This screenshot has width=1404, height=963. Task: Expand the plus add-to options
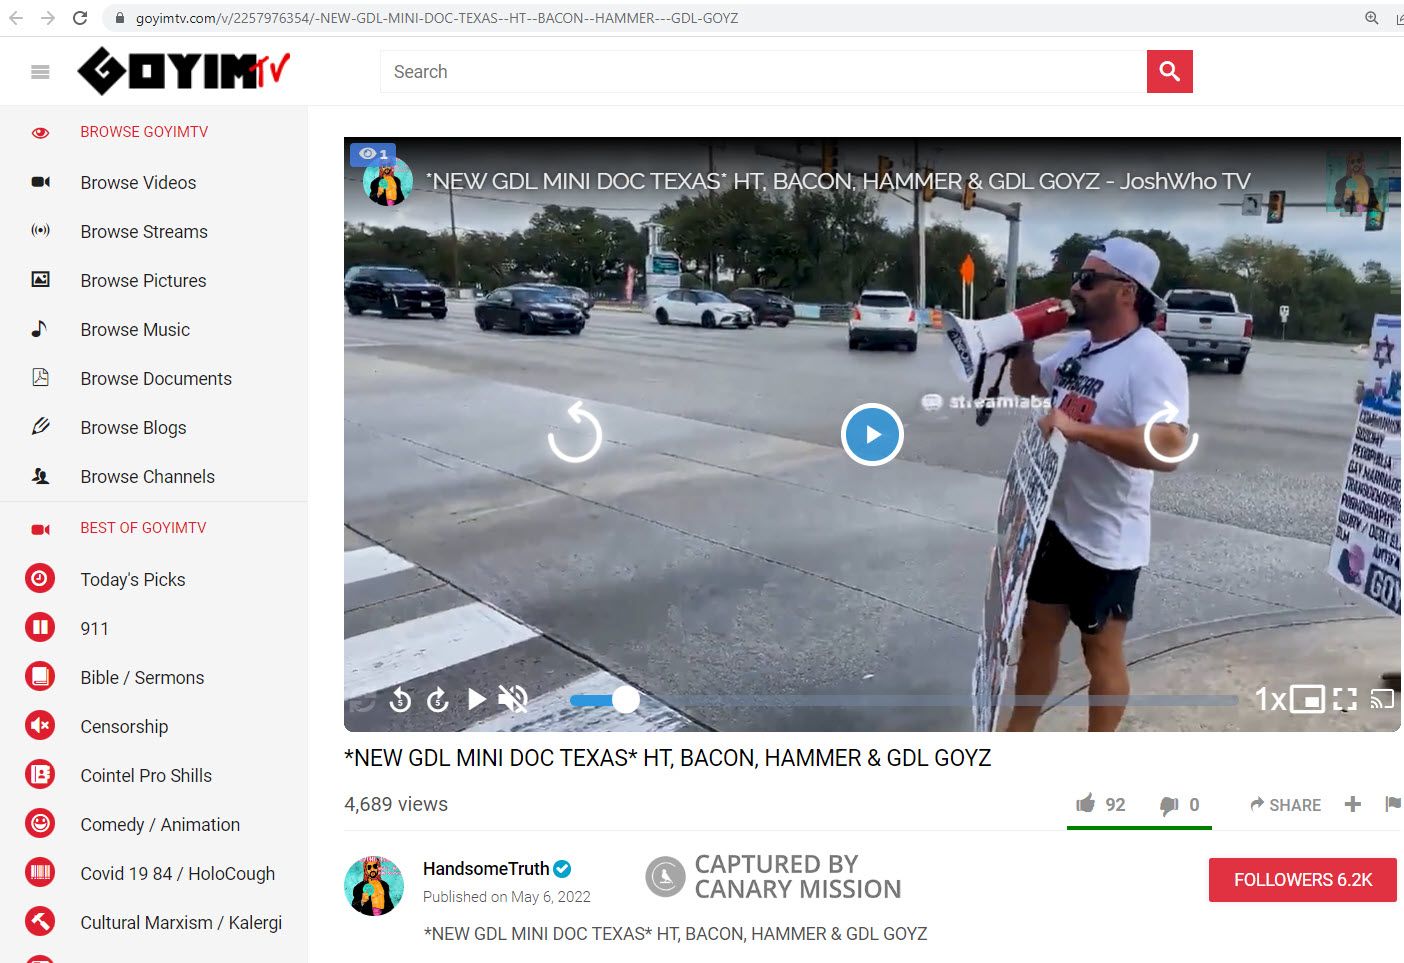[x=1353, y=804]
